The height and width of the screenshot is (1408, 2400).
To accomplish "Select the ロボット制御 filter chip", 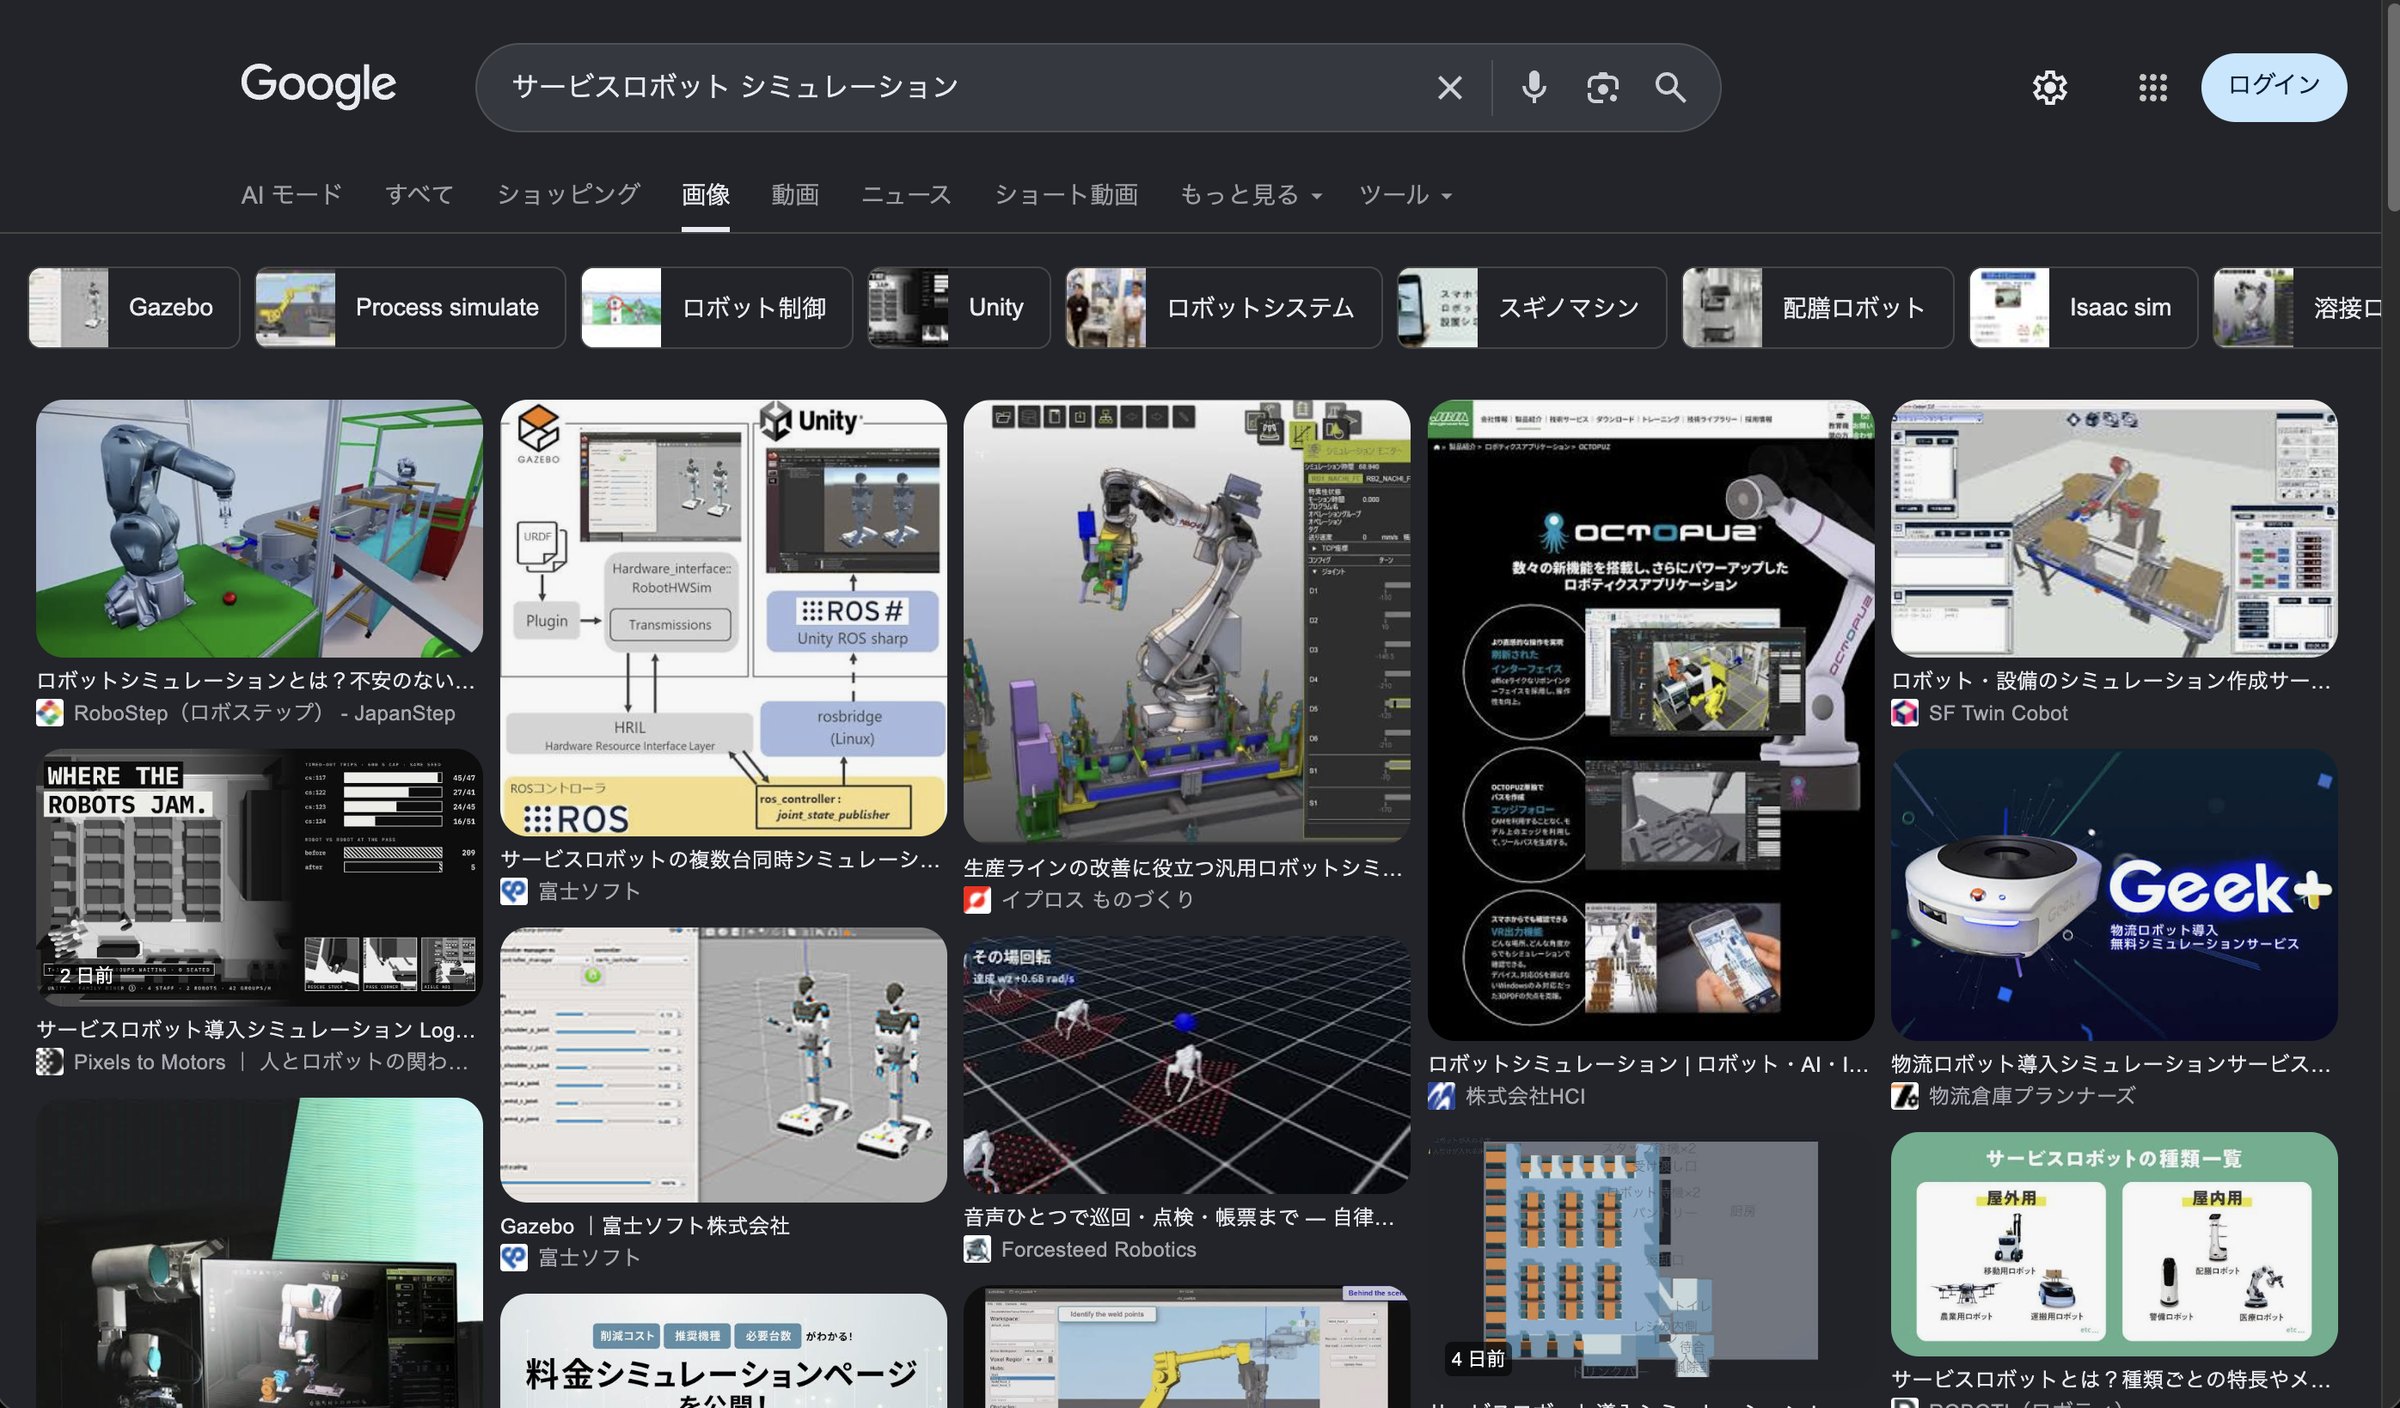I will tap(716, 308).
